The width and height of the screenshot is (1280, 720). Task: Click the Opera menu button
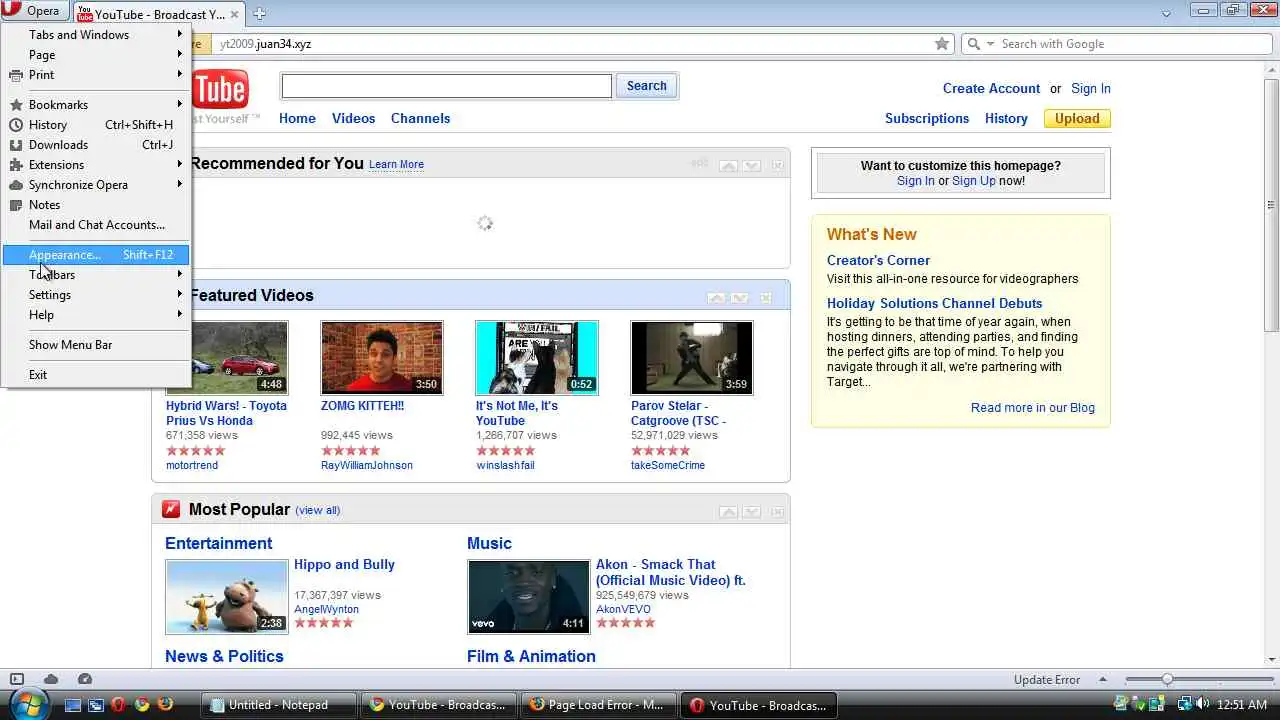point(36,11)
